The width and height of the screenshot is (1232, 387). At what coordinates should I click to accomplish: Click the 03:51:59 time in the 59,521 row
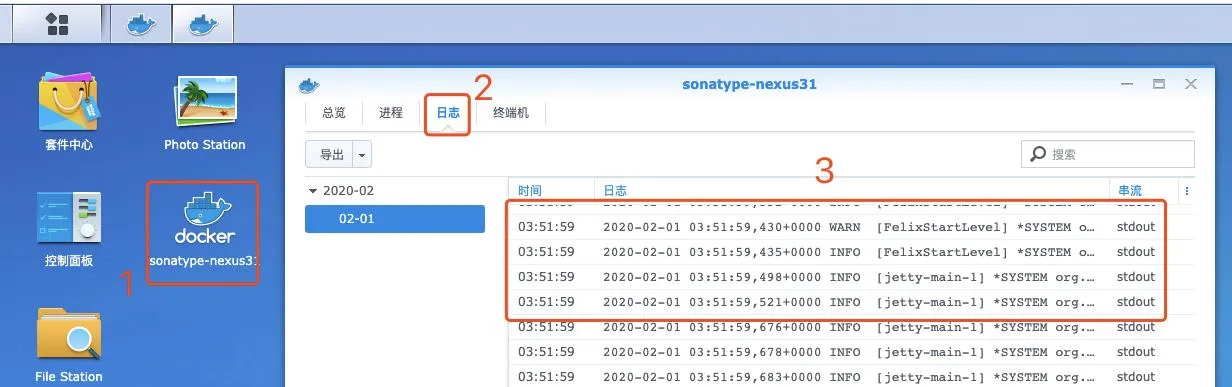click(546, 302)
